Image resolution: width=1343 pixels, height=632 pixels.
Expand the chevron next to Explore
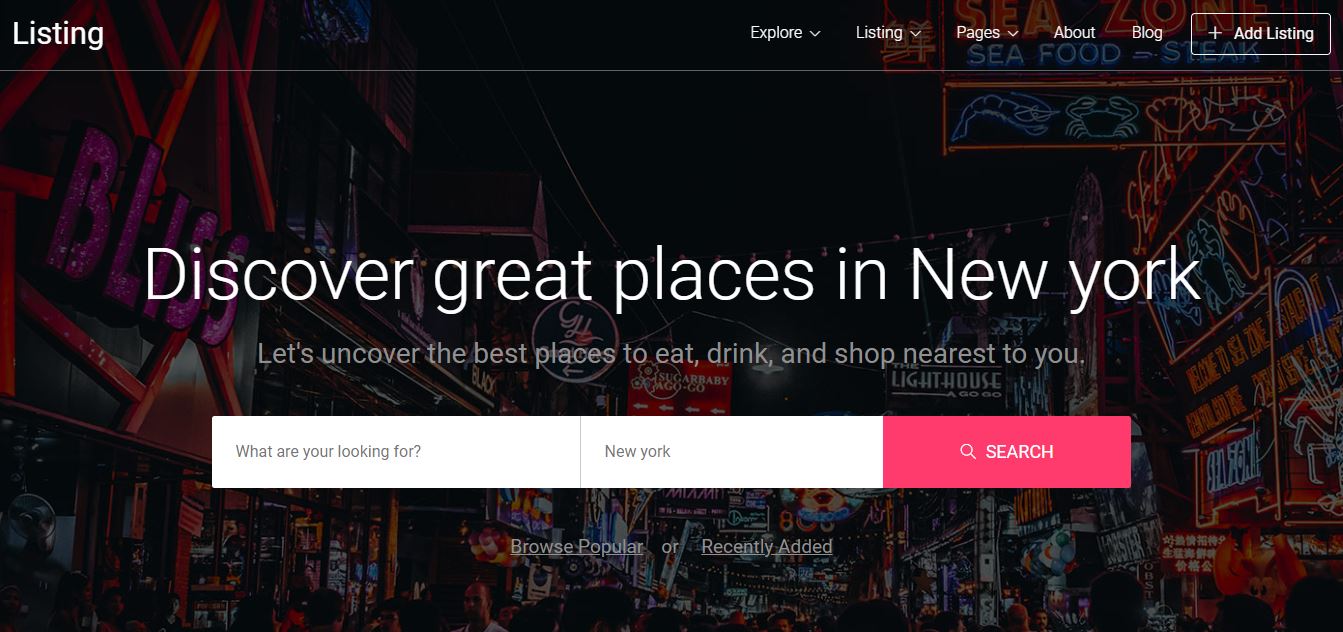click(815, 34)
